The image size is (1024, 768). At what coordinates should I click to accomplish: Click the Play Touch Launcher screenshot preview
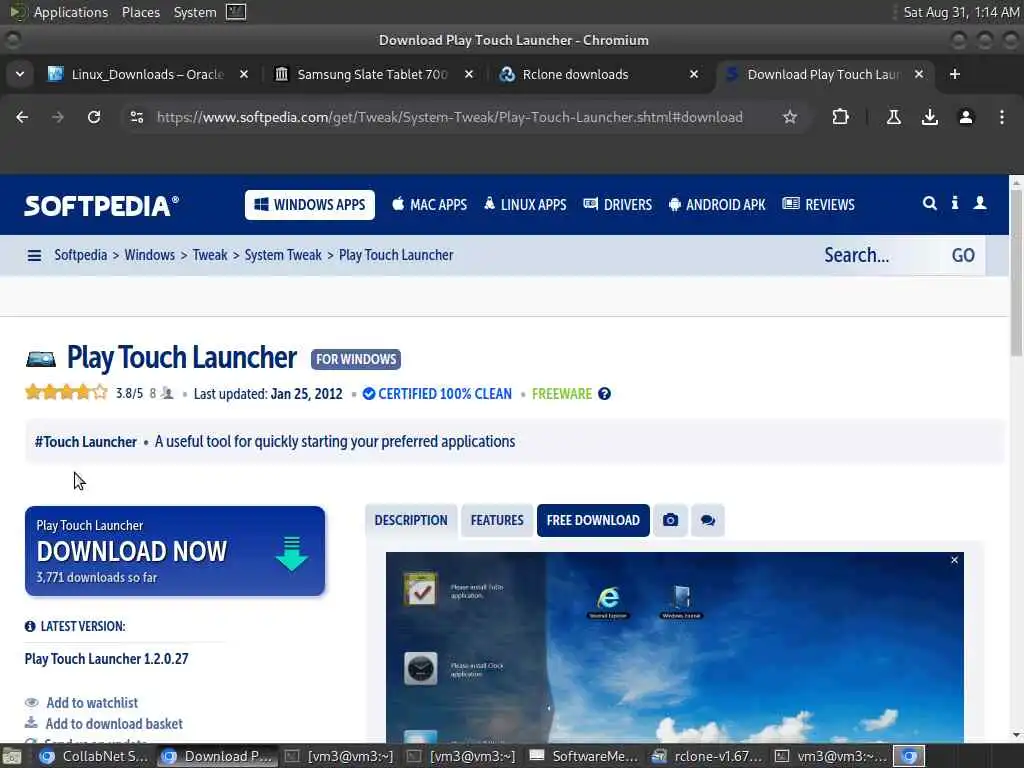(675, 647)
